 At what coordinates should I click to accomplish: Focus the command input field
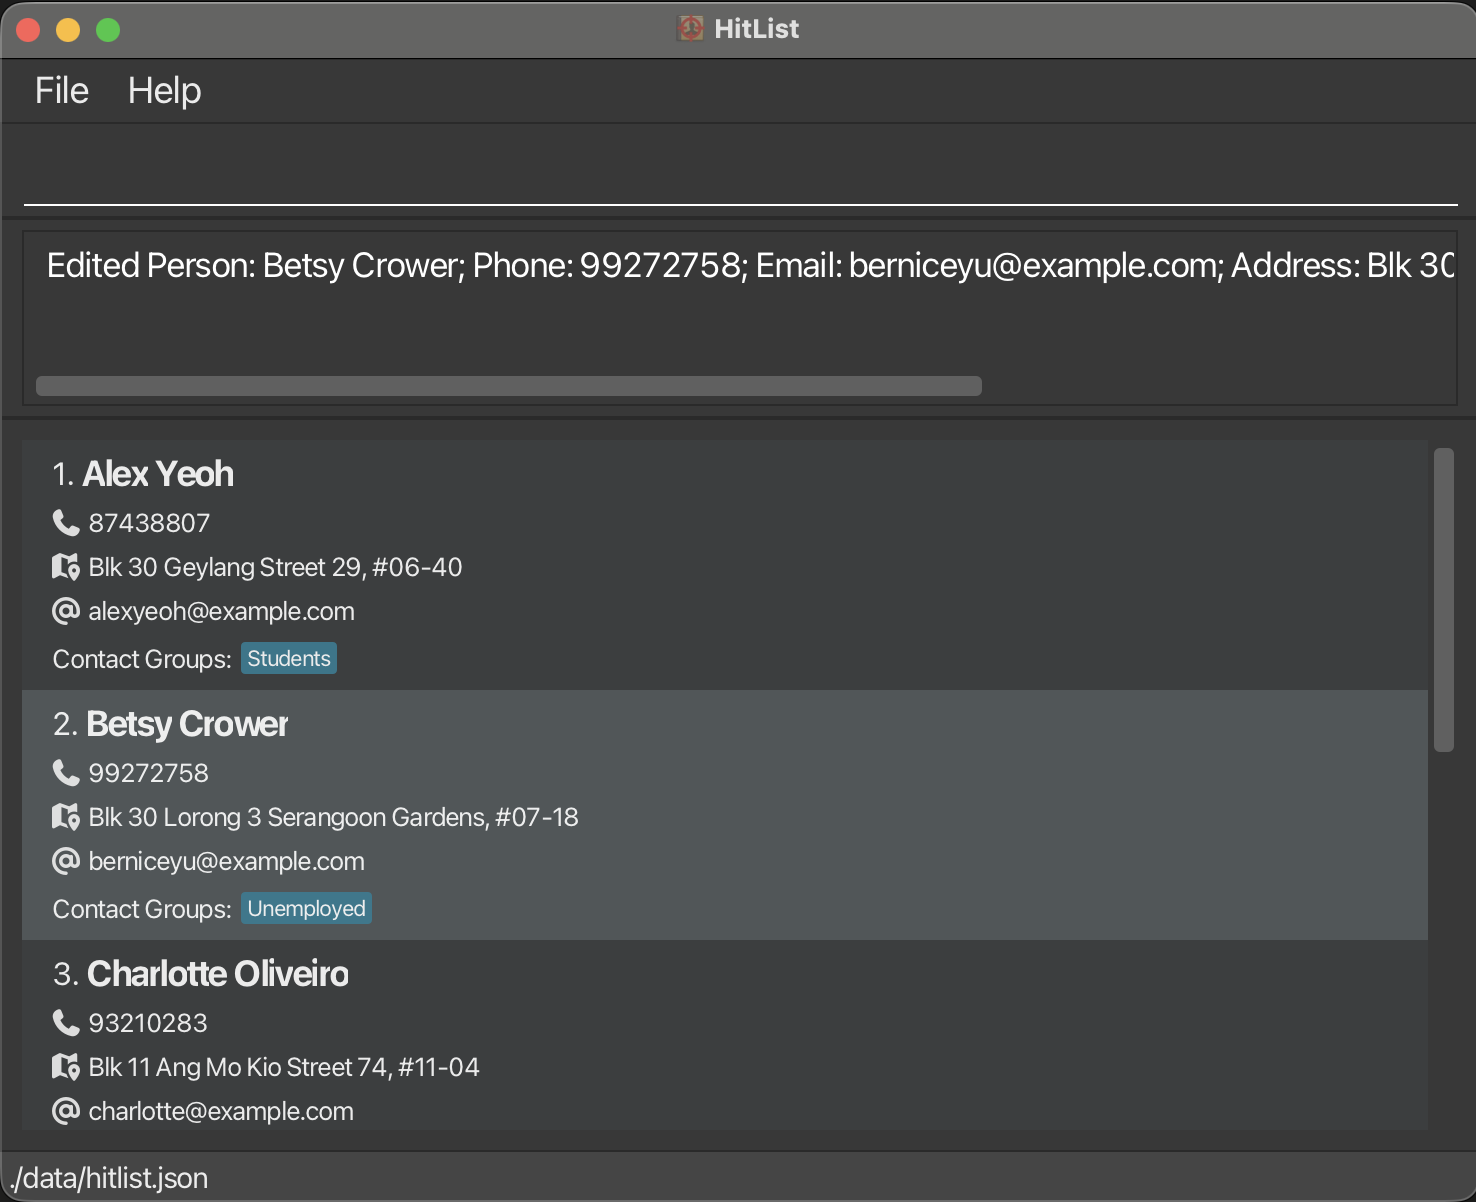point(740,175)
